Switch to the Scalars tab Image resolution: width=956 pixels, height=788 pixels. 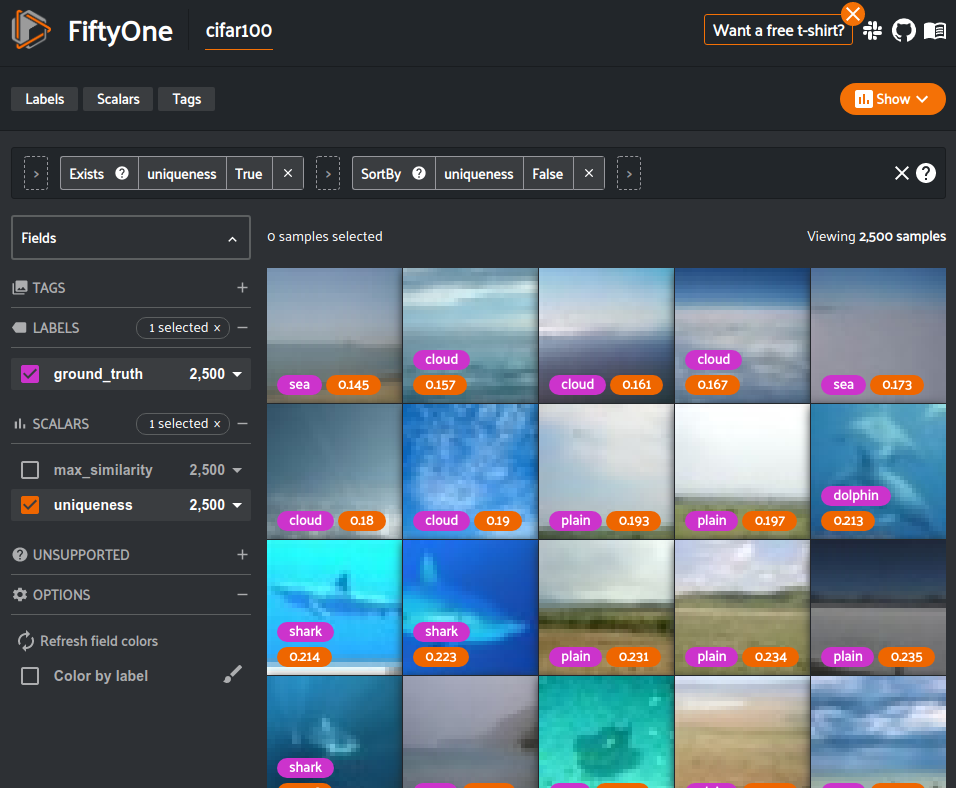118,99
